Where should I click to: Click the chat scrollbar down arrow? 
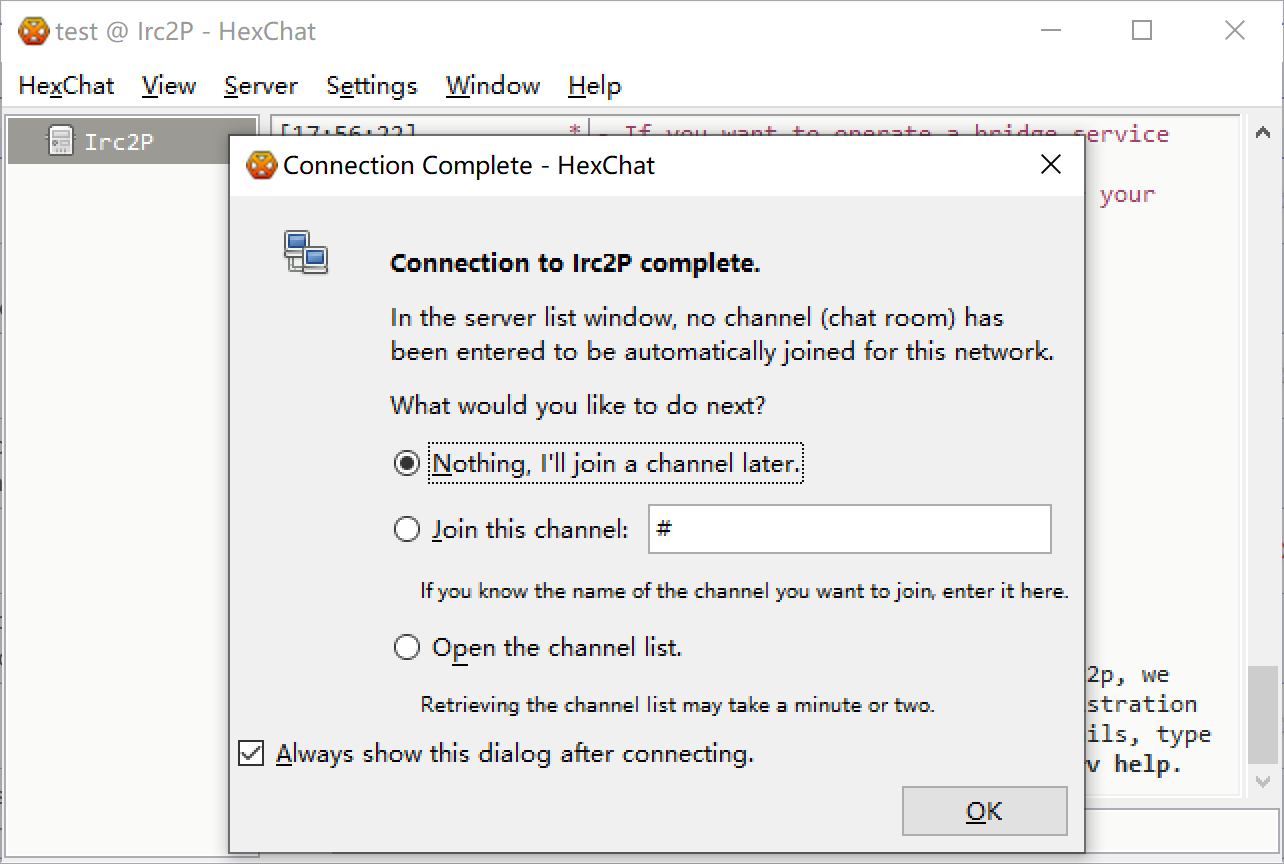click(x=1262, y=781)
